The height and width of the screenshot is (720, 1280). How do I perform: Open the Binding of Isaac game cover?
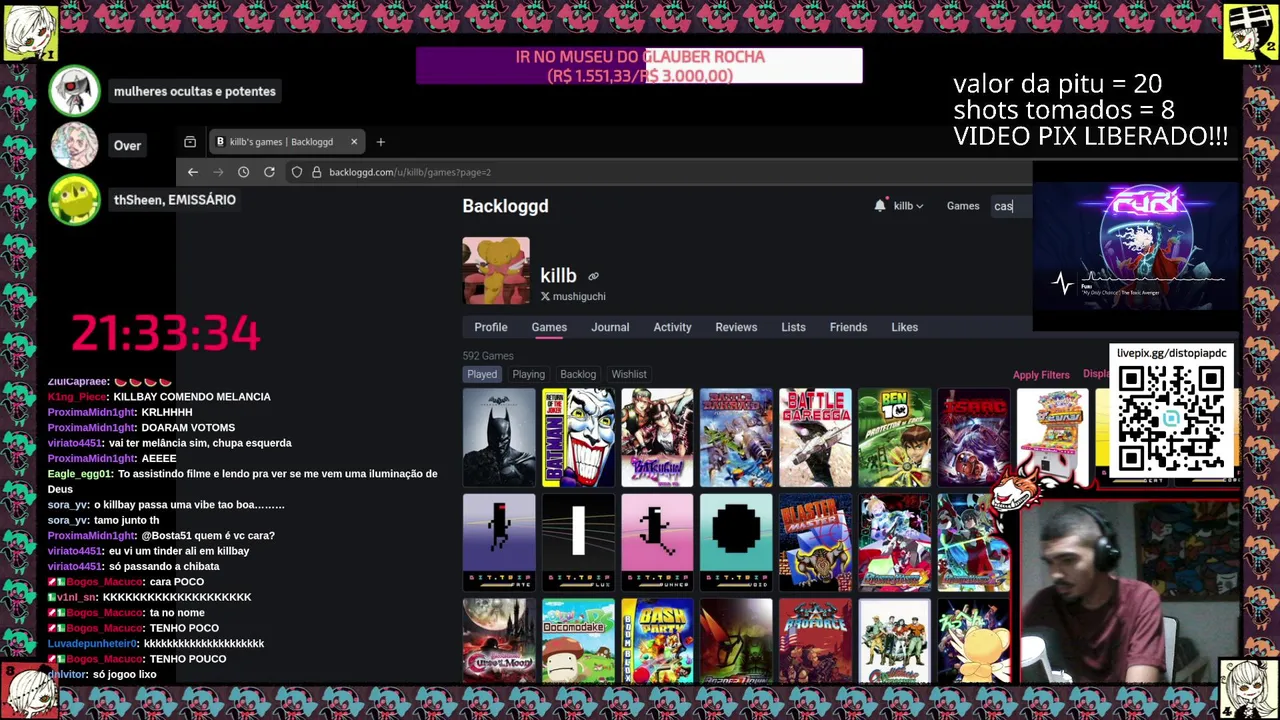(x=973, y=438)
